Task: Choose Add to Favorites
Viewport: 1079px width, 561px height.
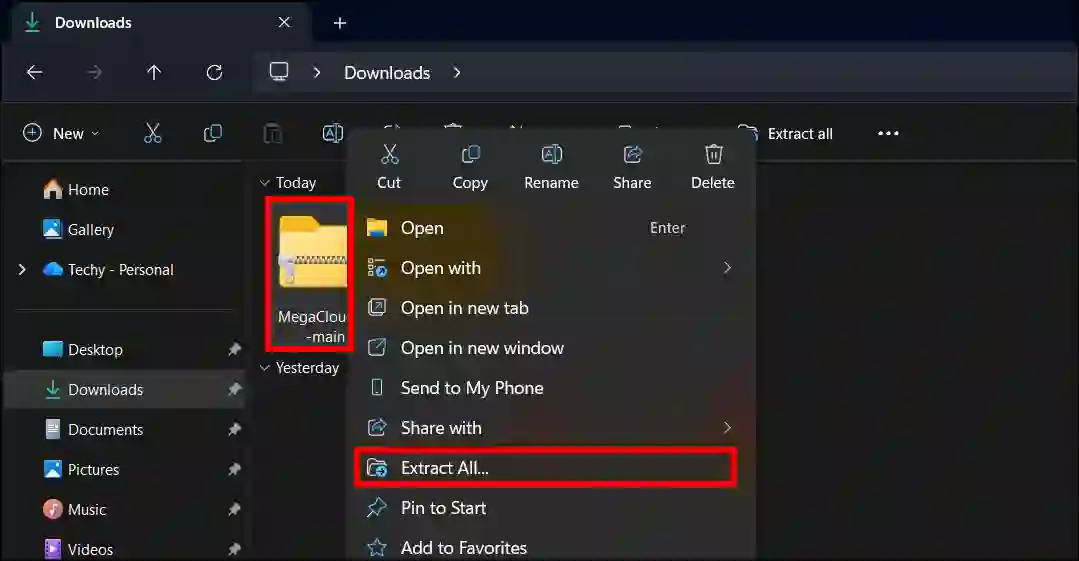Action: (x=546, y=547)
